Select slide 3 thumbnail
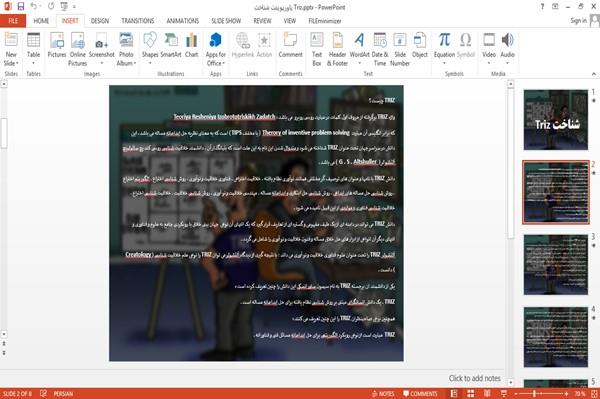The image size is (600, 399). pos(556,264)
